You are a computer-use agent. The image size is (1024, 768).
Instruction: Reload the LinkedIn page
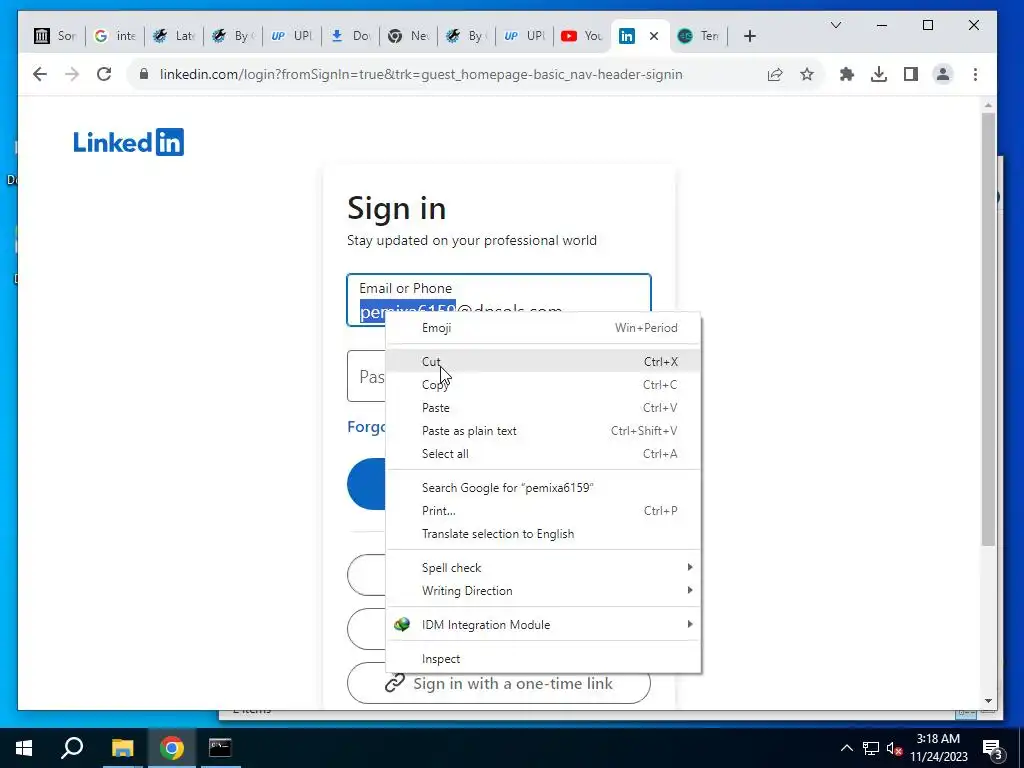[104, 74]
